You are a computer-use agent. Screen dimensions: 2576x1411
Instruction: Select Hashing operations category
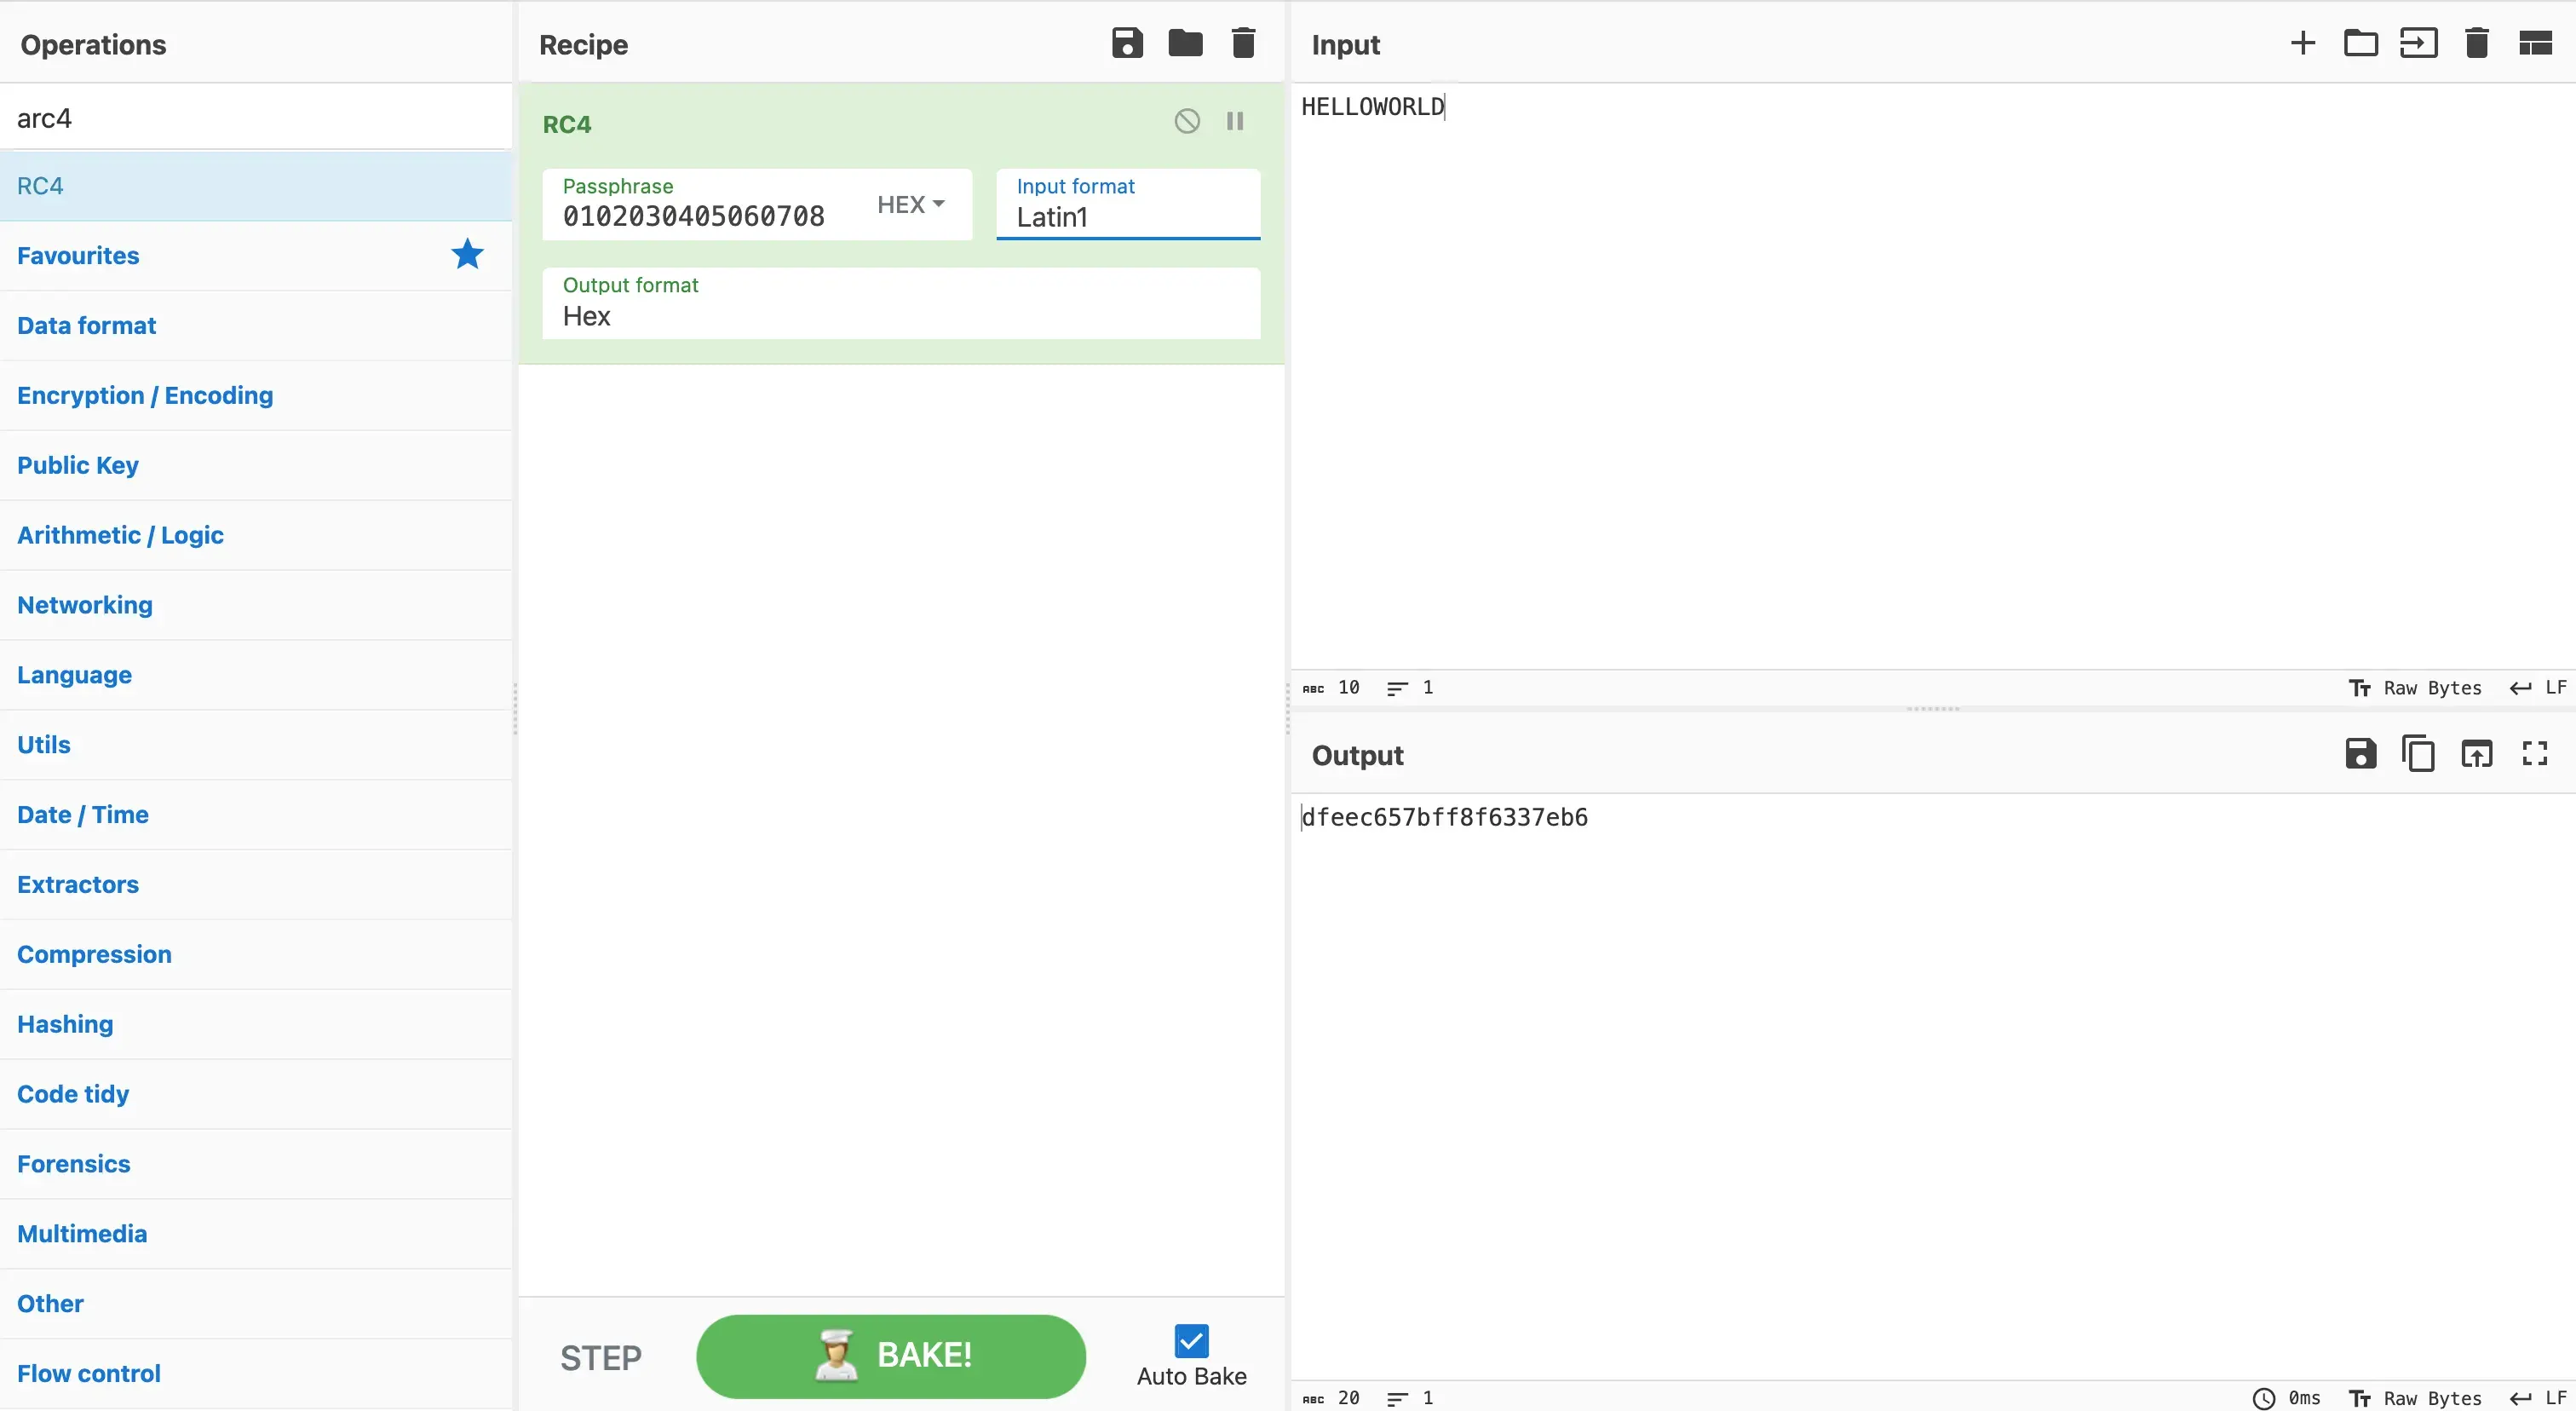click(64, 1023)
